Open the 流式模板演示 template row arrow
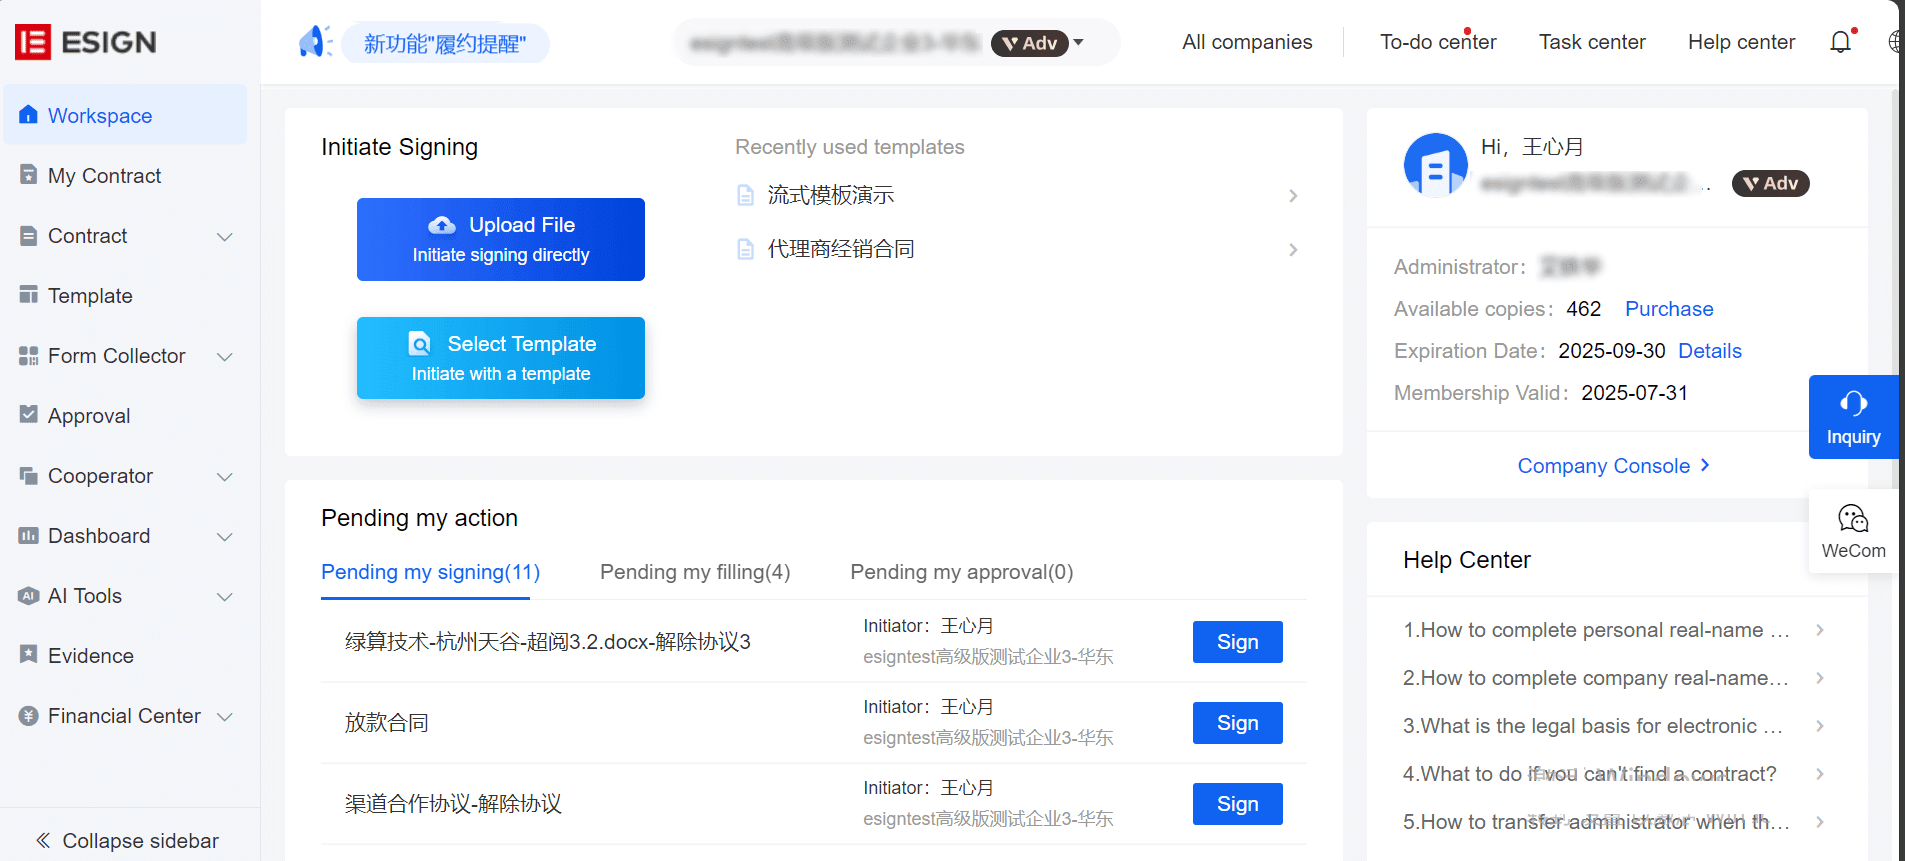 click(x=1293, y=195)
